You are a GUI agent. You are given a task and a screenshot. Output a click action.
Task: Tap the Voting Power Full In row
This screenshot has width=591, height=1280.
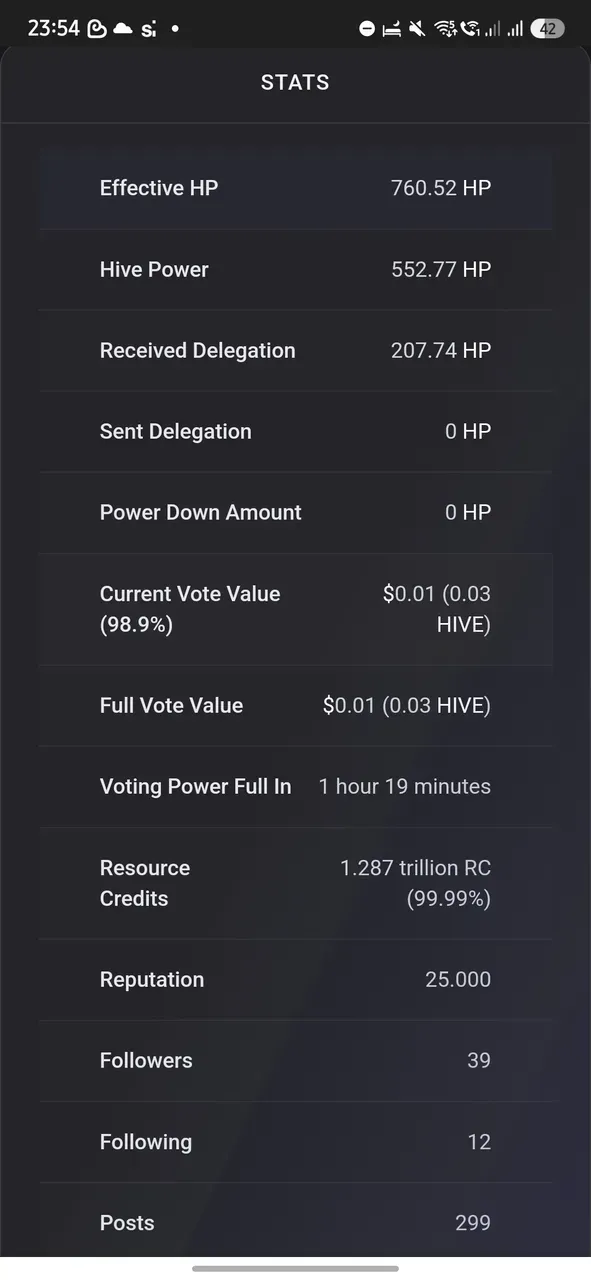coord(295,787)
